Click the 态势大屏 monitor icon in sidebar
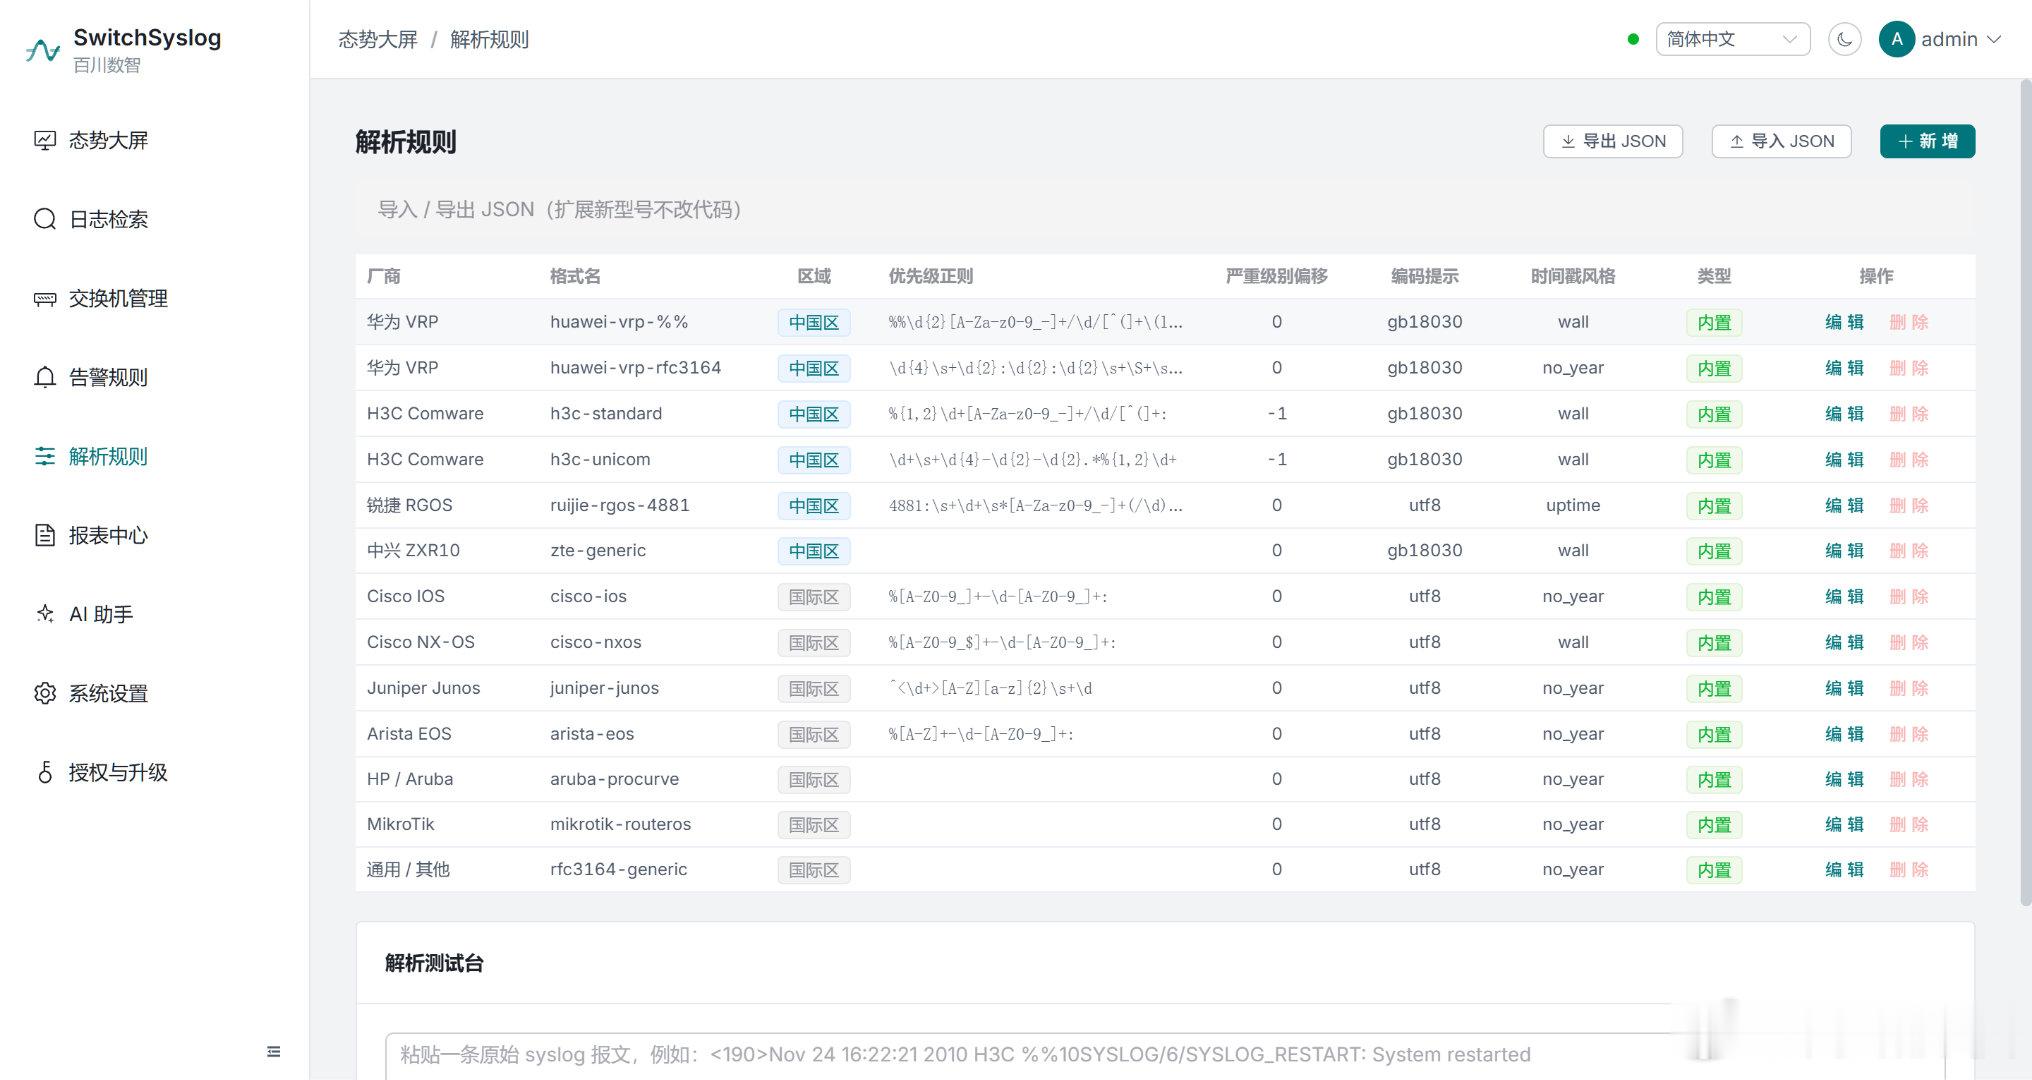This screenshot has width=2032, height=1080. pyautogui.click(x=45, y=140)
